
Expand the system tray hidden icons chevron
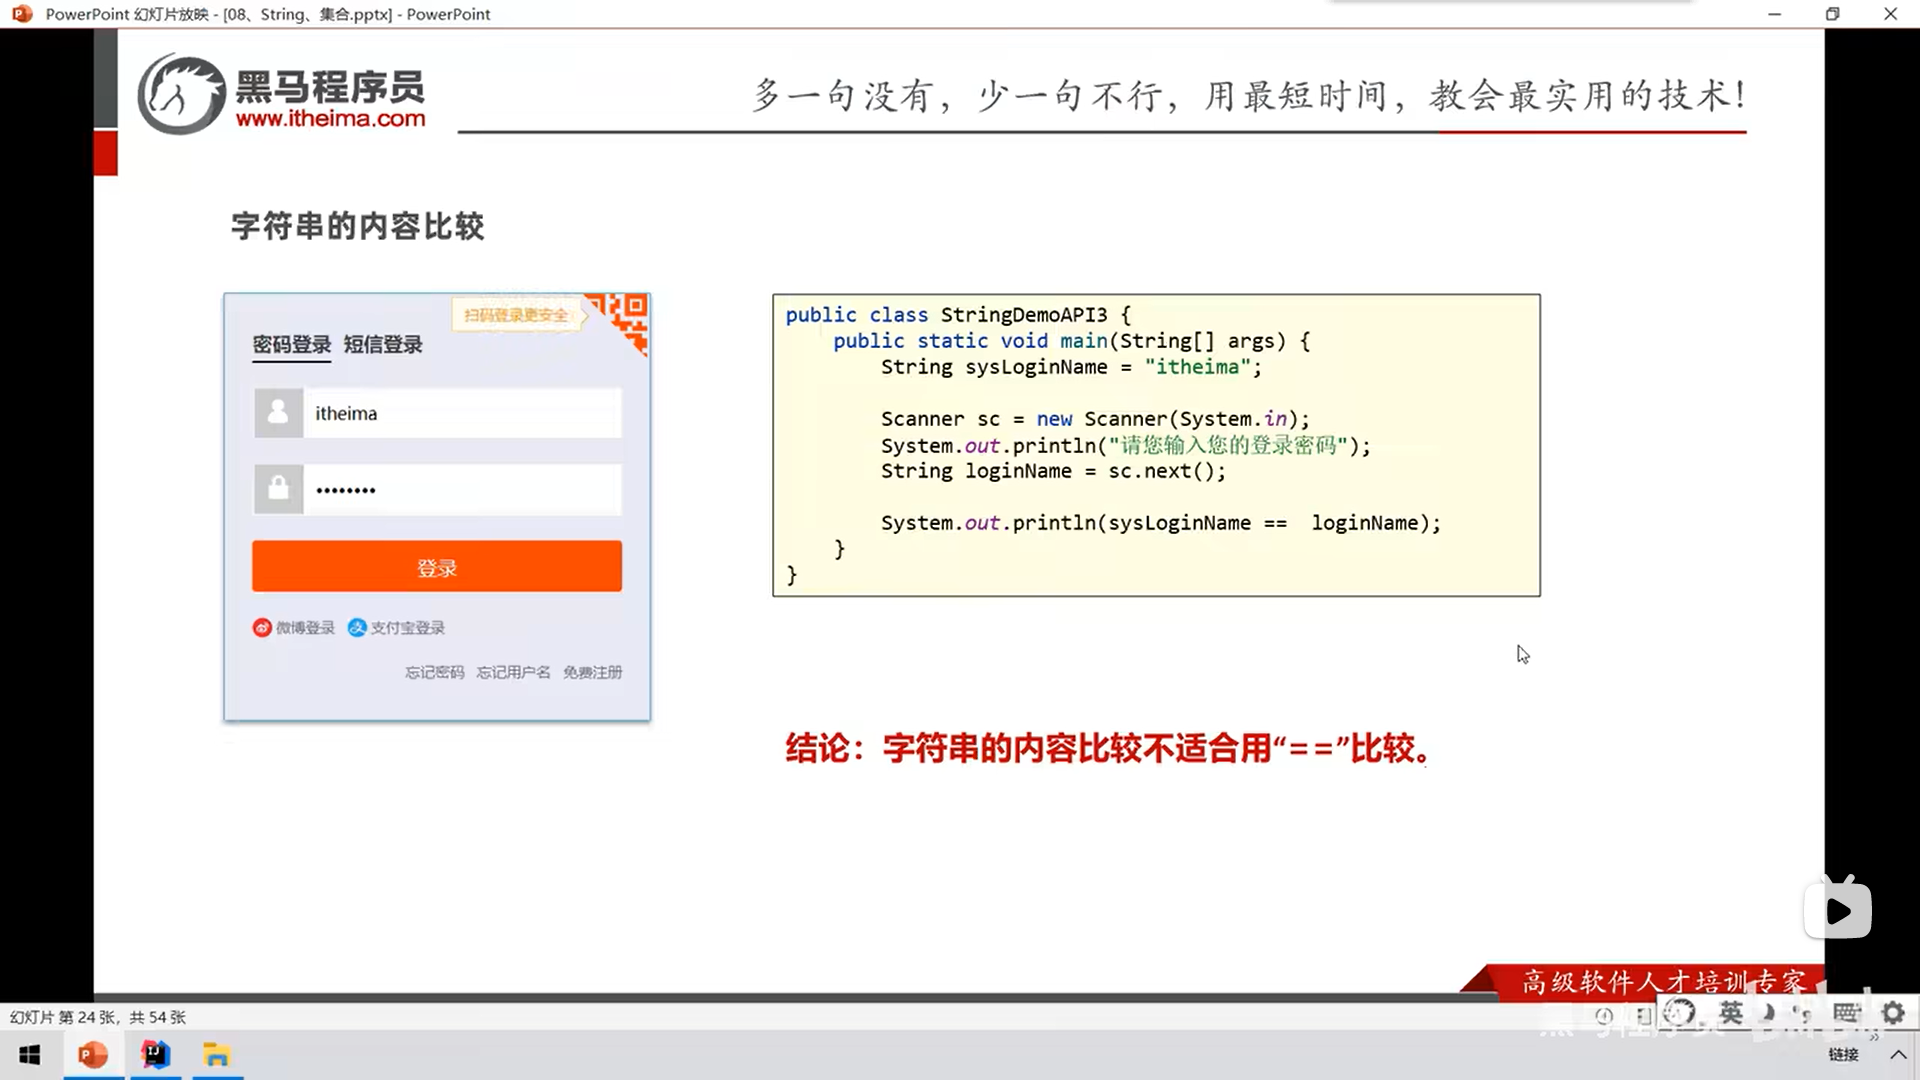(x=1898, y=1054)
